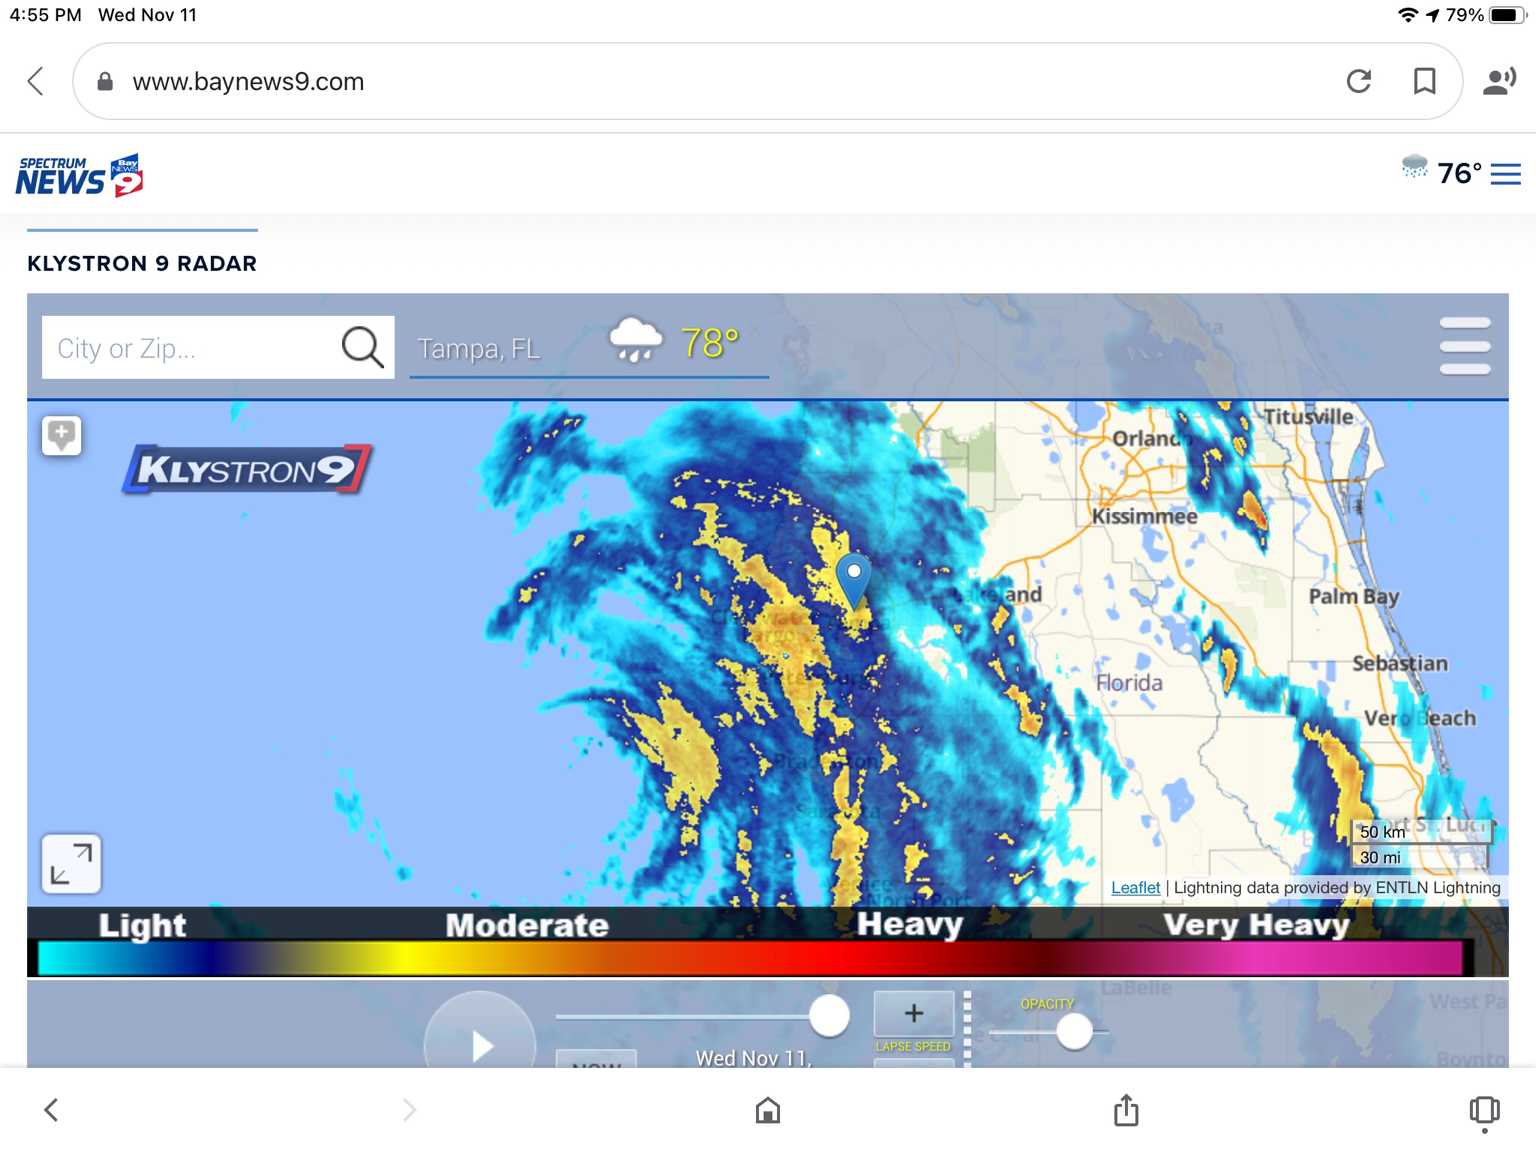Screen dimensions: 1536x1152
Task: Open the blue site navigation hamburger menu
Action: point(1506,174)
